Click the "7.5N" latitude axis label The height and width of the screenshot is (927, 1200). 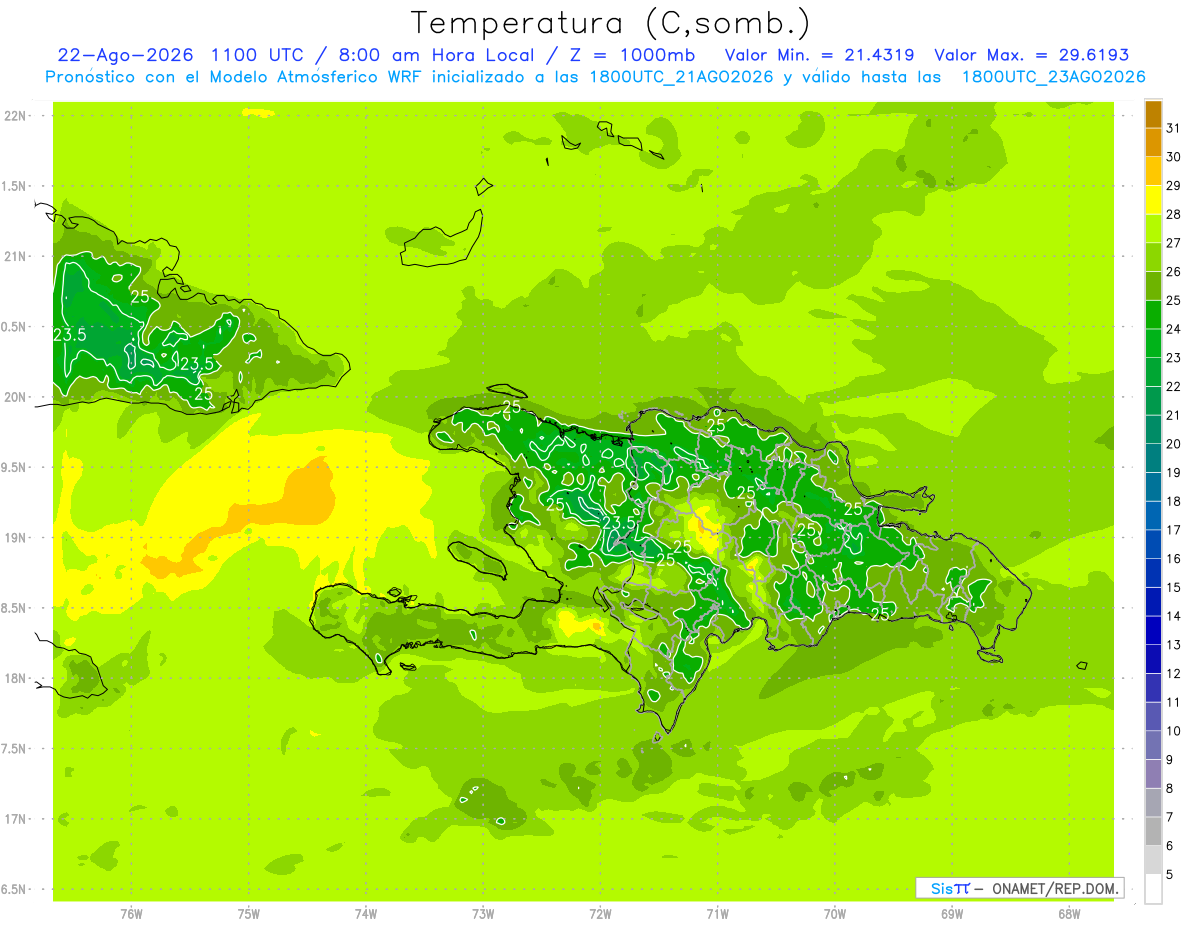click(15, 749)
